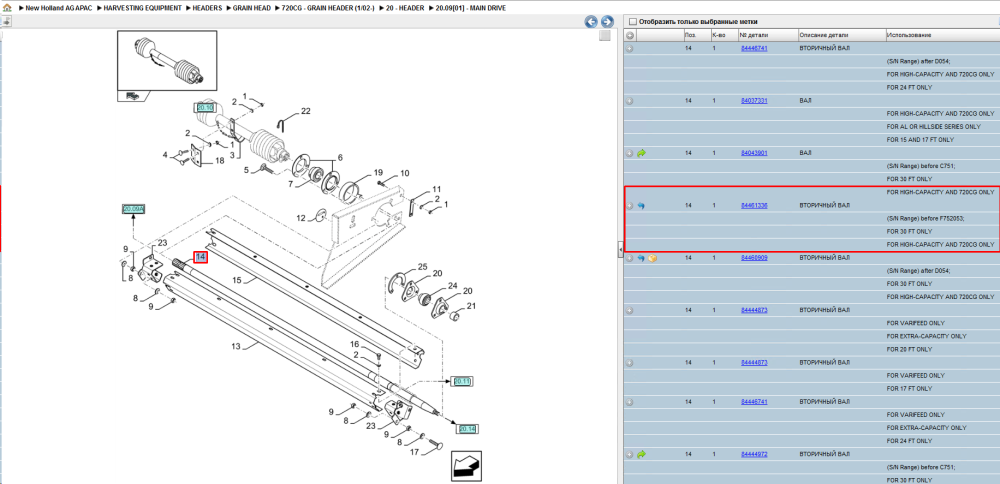
Task: Click blue arrow icon in 84461336 row
Action: [642, 205]
